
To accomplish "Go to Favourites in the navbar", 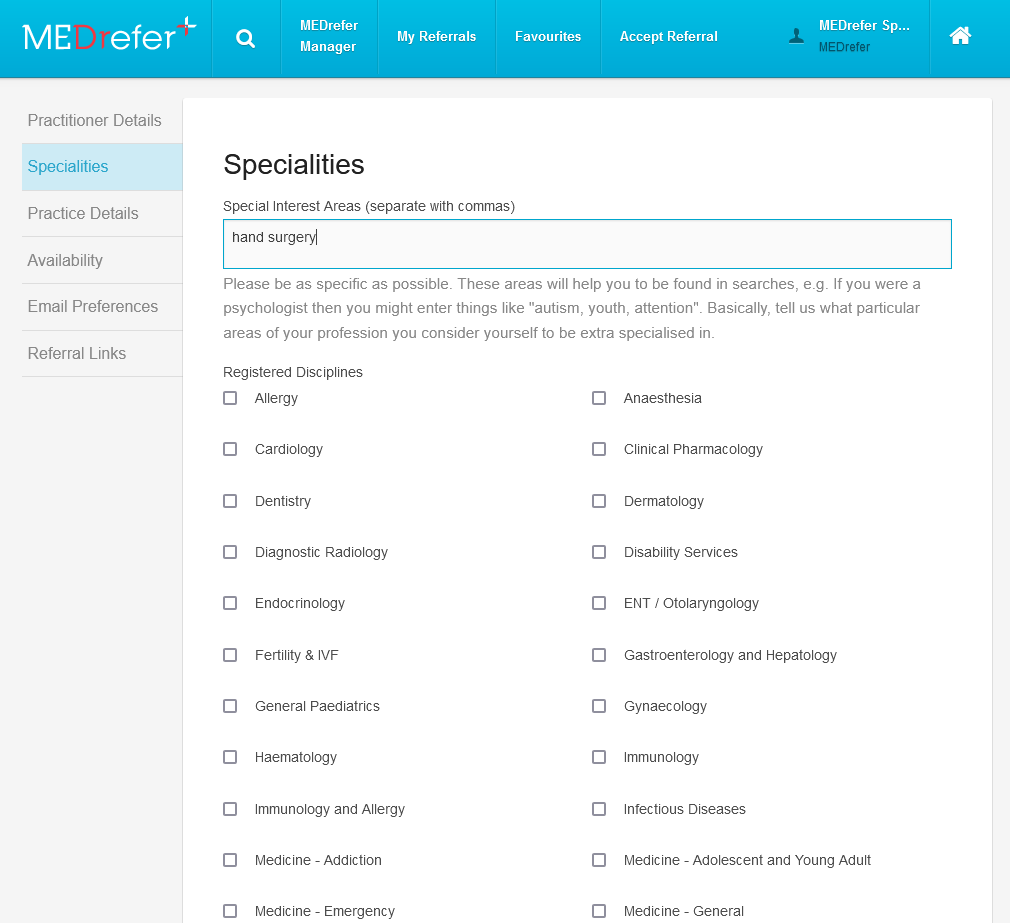I will click(x=548, y=37).
